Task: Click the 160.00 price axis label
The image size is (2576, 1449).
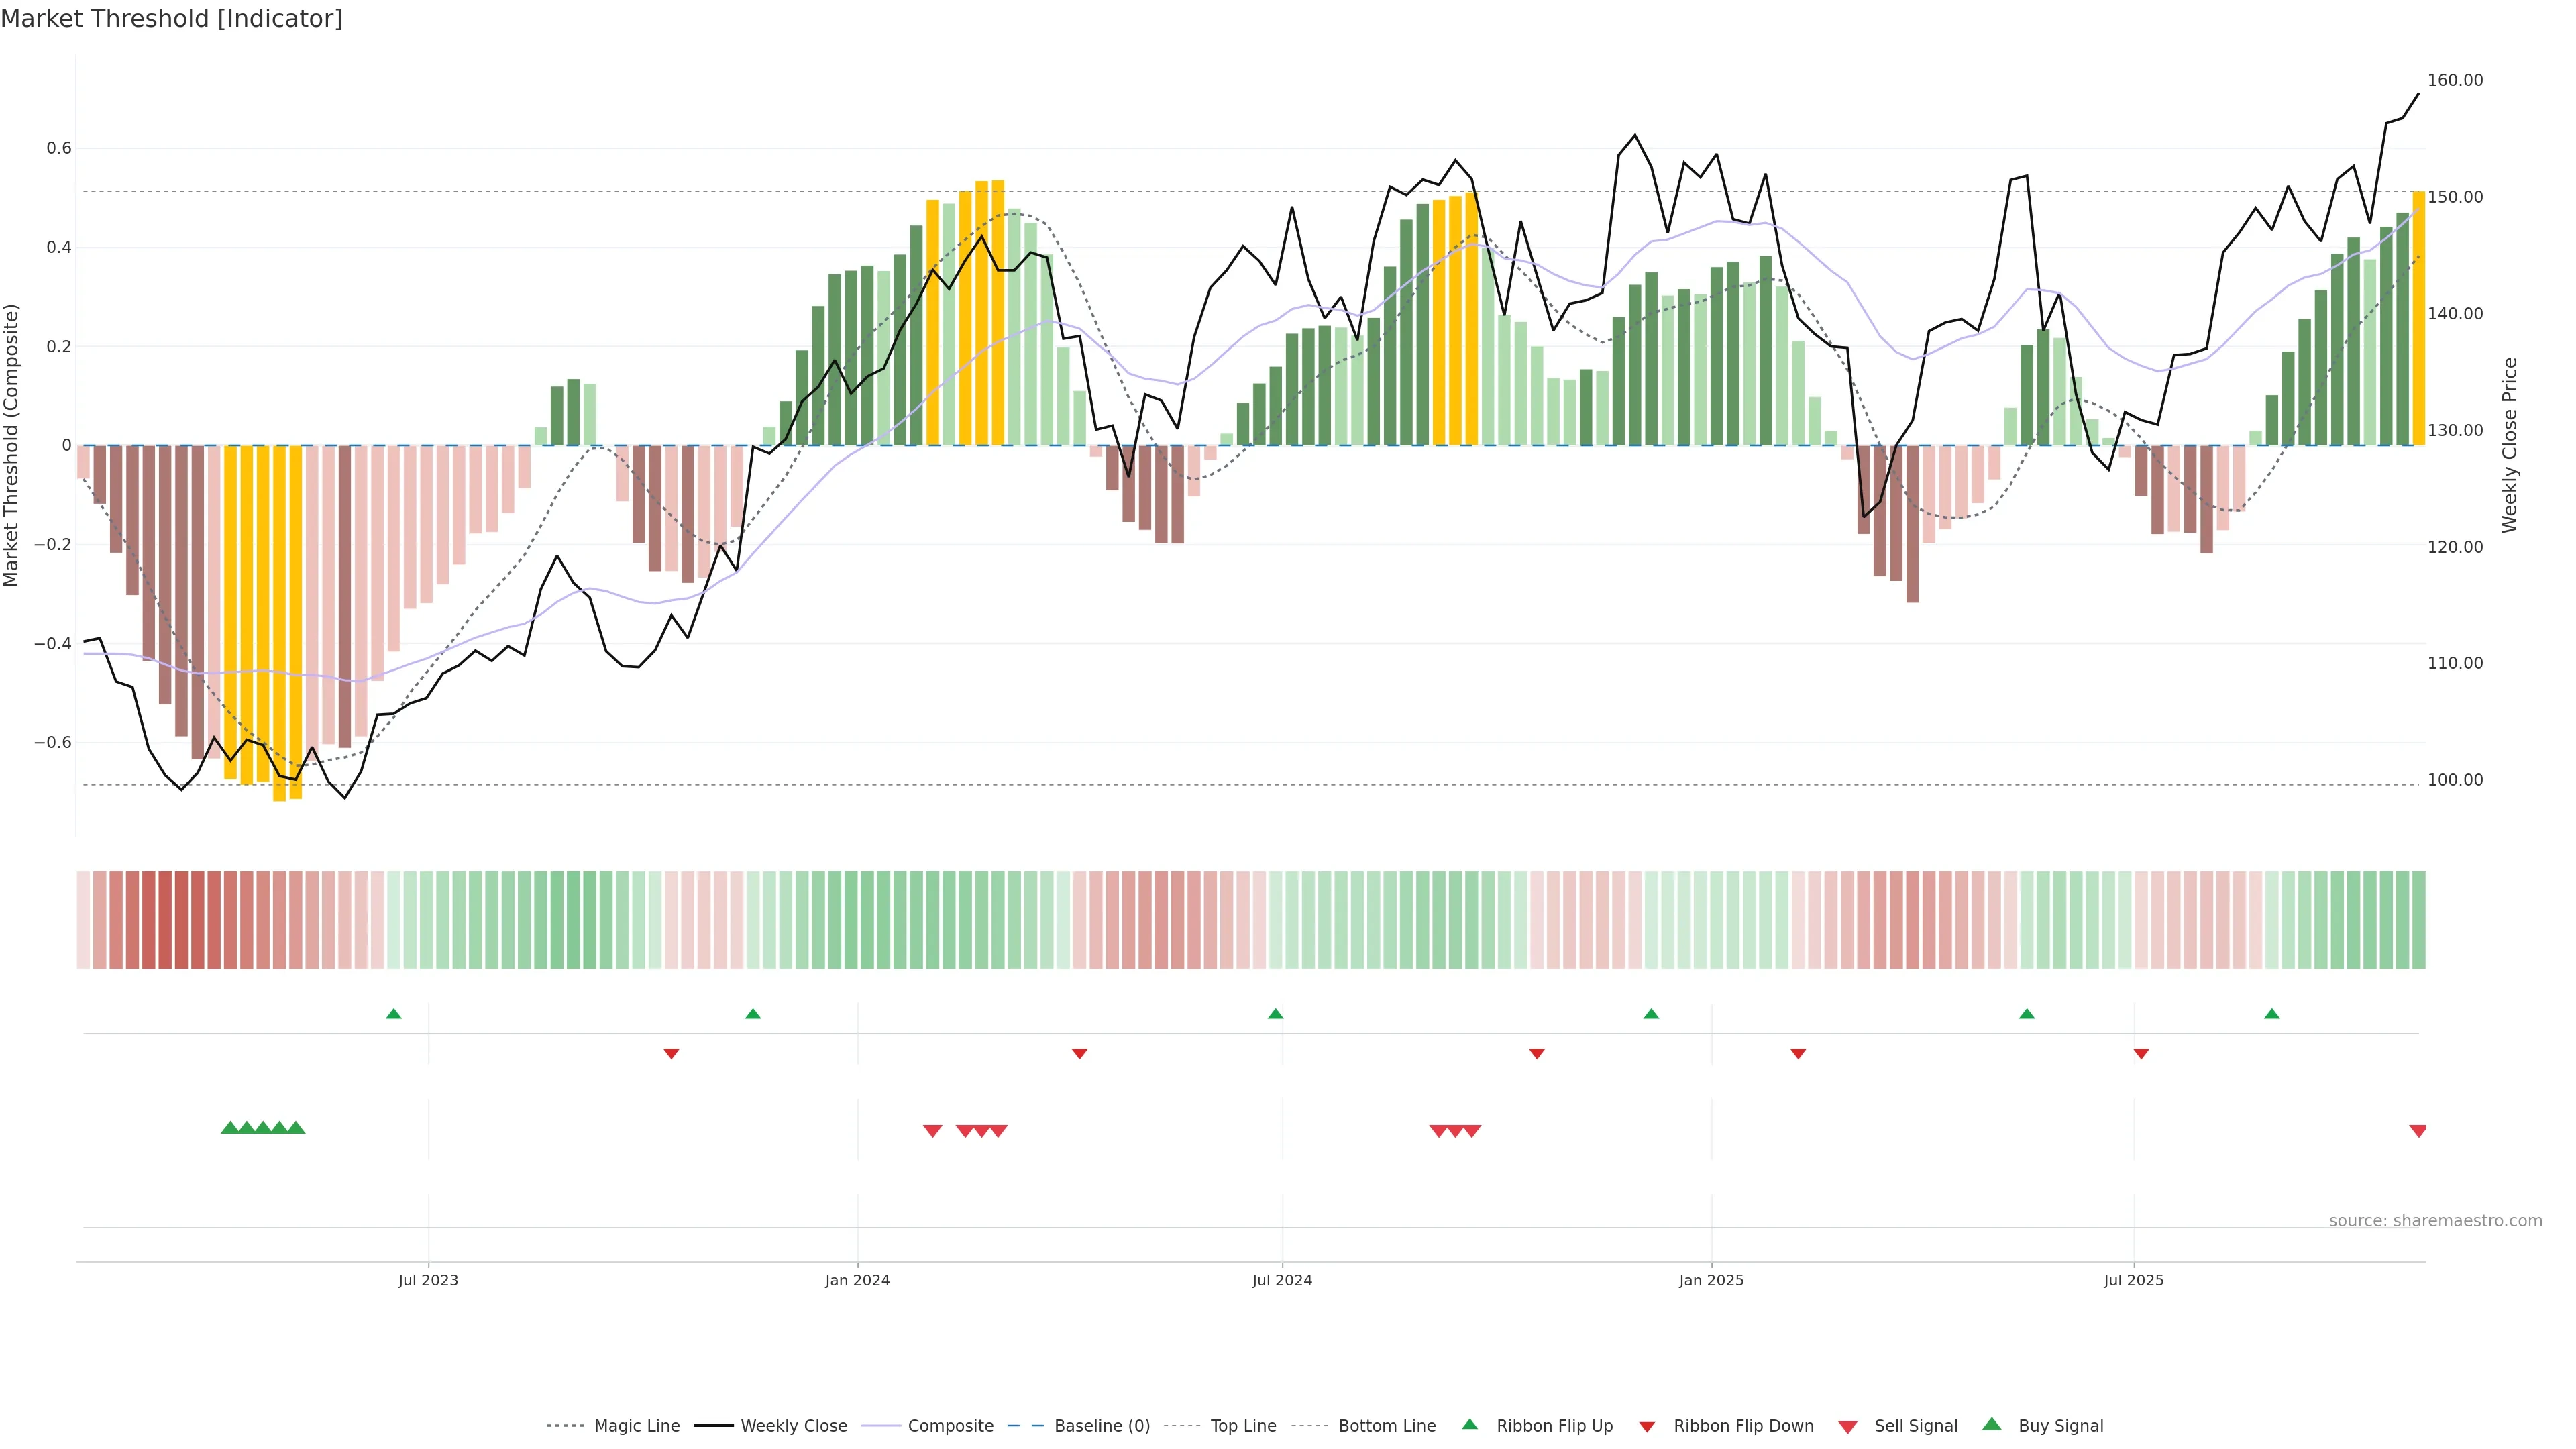Action: tap(2455, 80)
